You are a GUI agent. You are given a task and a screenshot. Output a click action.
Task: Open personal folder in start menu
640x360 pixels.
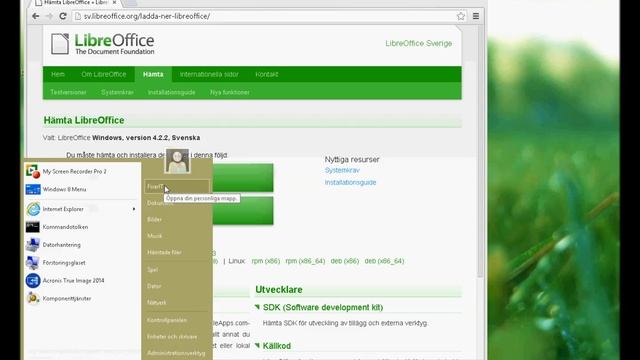(177, 187)
